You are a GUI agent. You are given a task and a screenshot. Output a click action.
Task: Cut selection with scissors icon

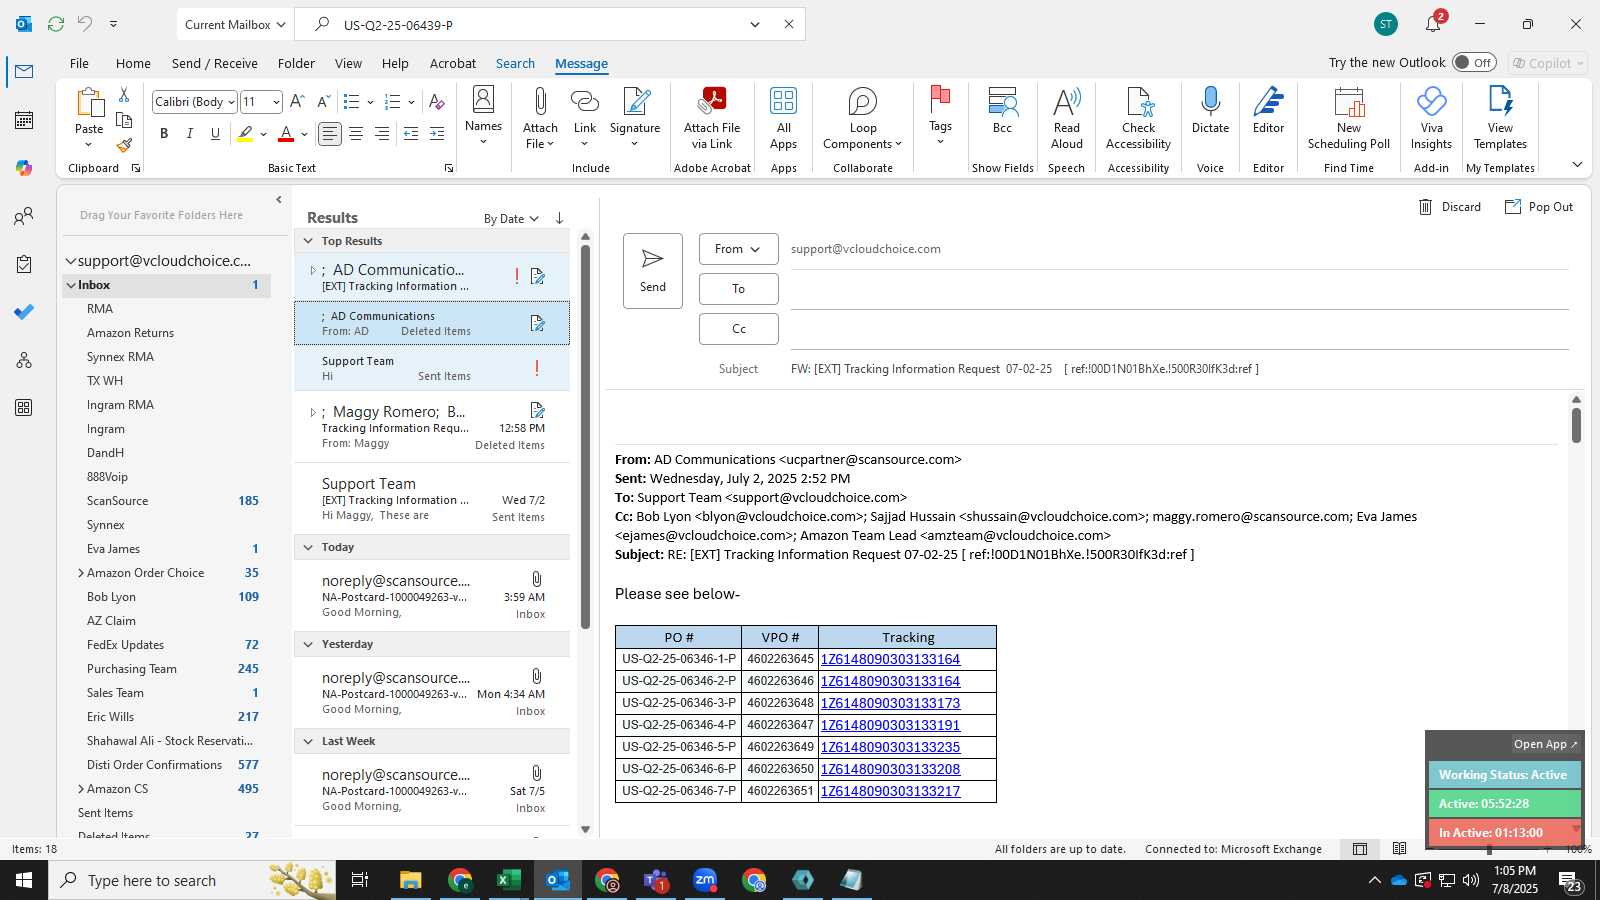tap(124, 94)
